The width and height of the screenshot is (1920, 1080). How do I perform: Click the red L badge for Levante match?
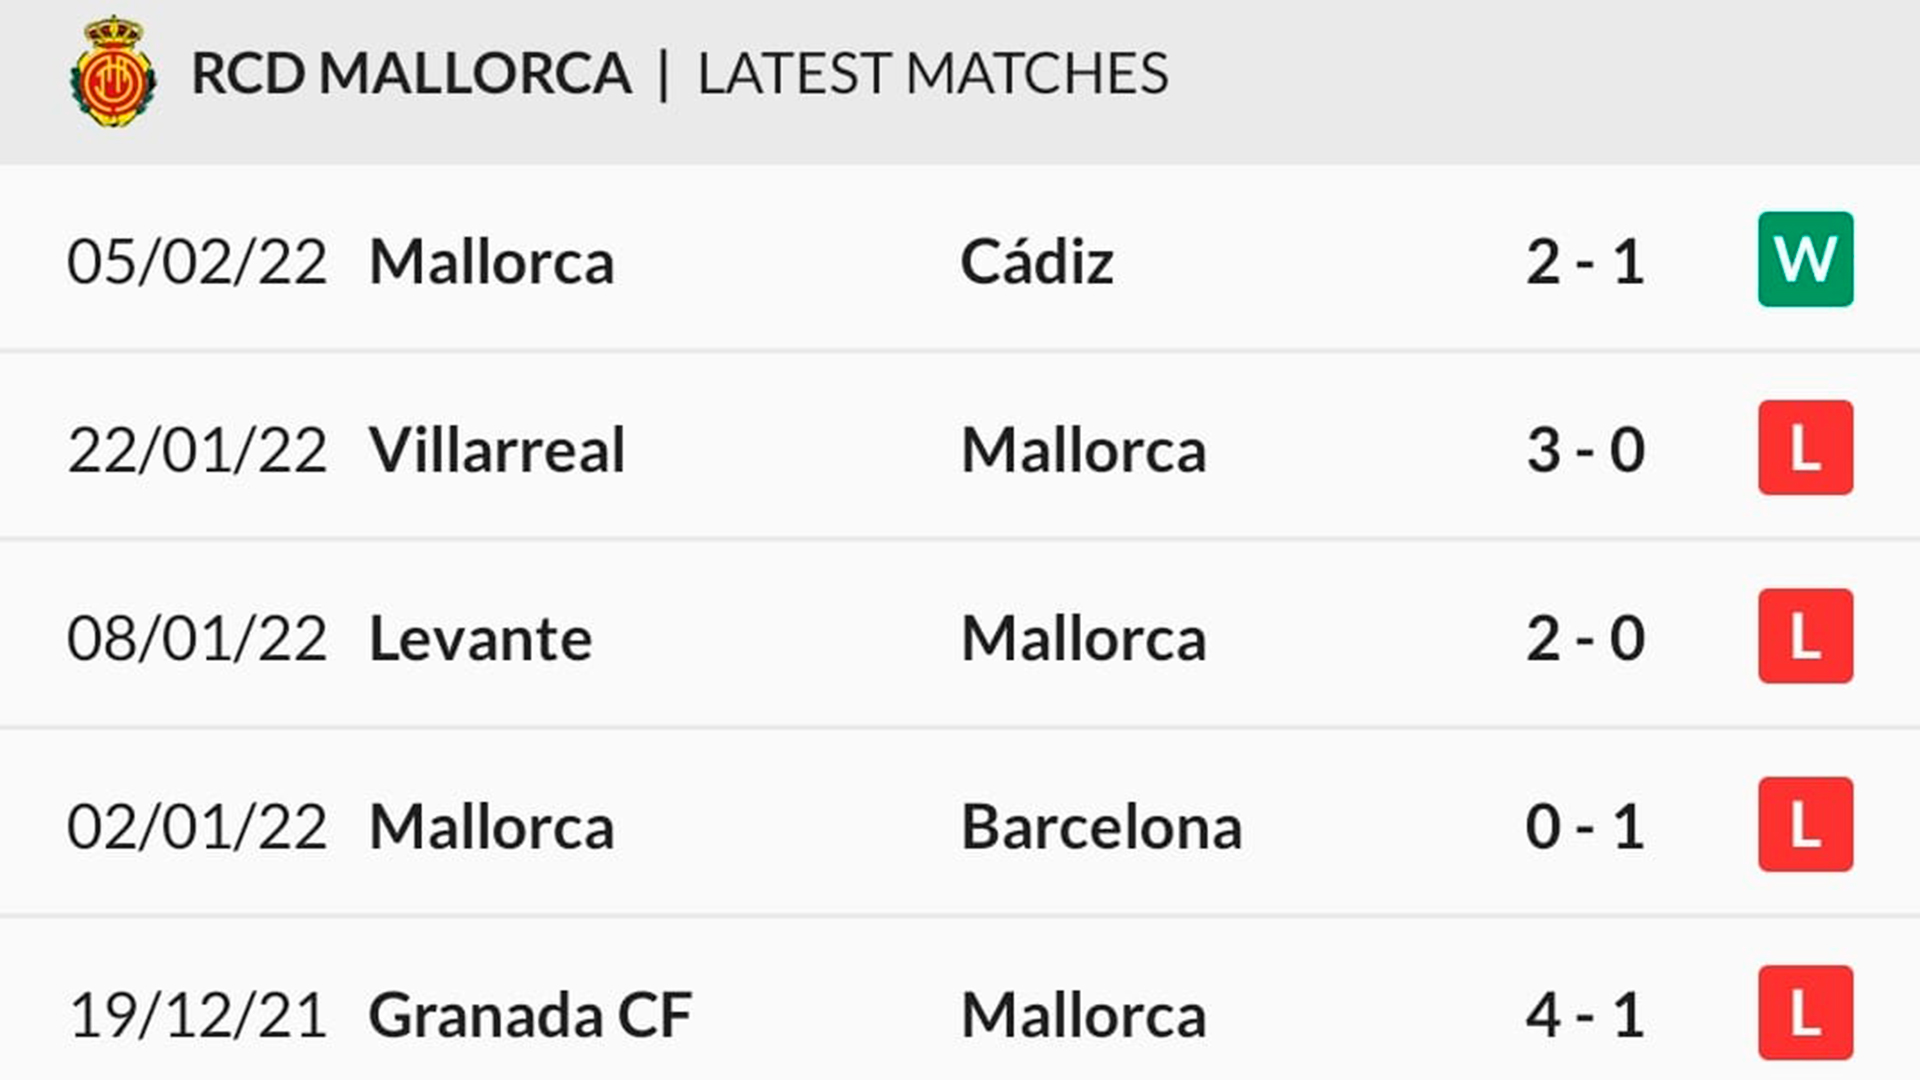click(x=1805, y=636)
